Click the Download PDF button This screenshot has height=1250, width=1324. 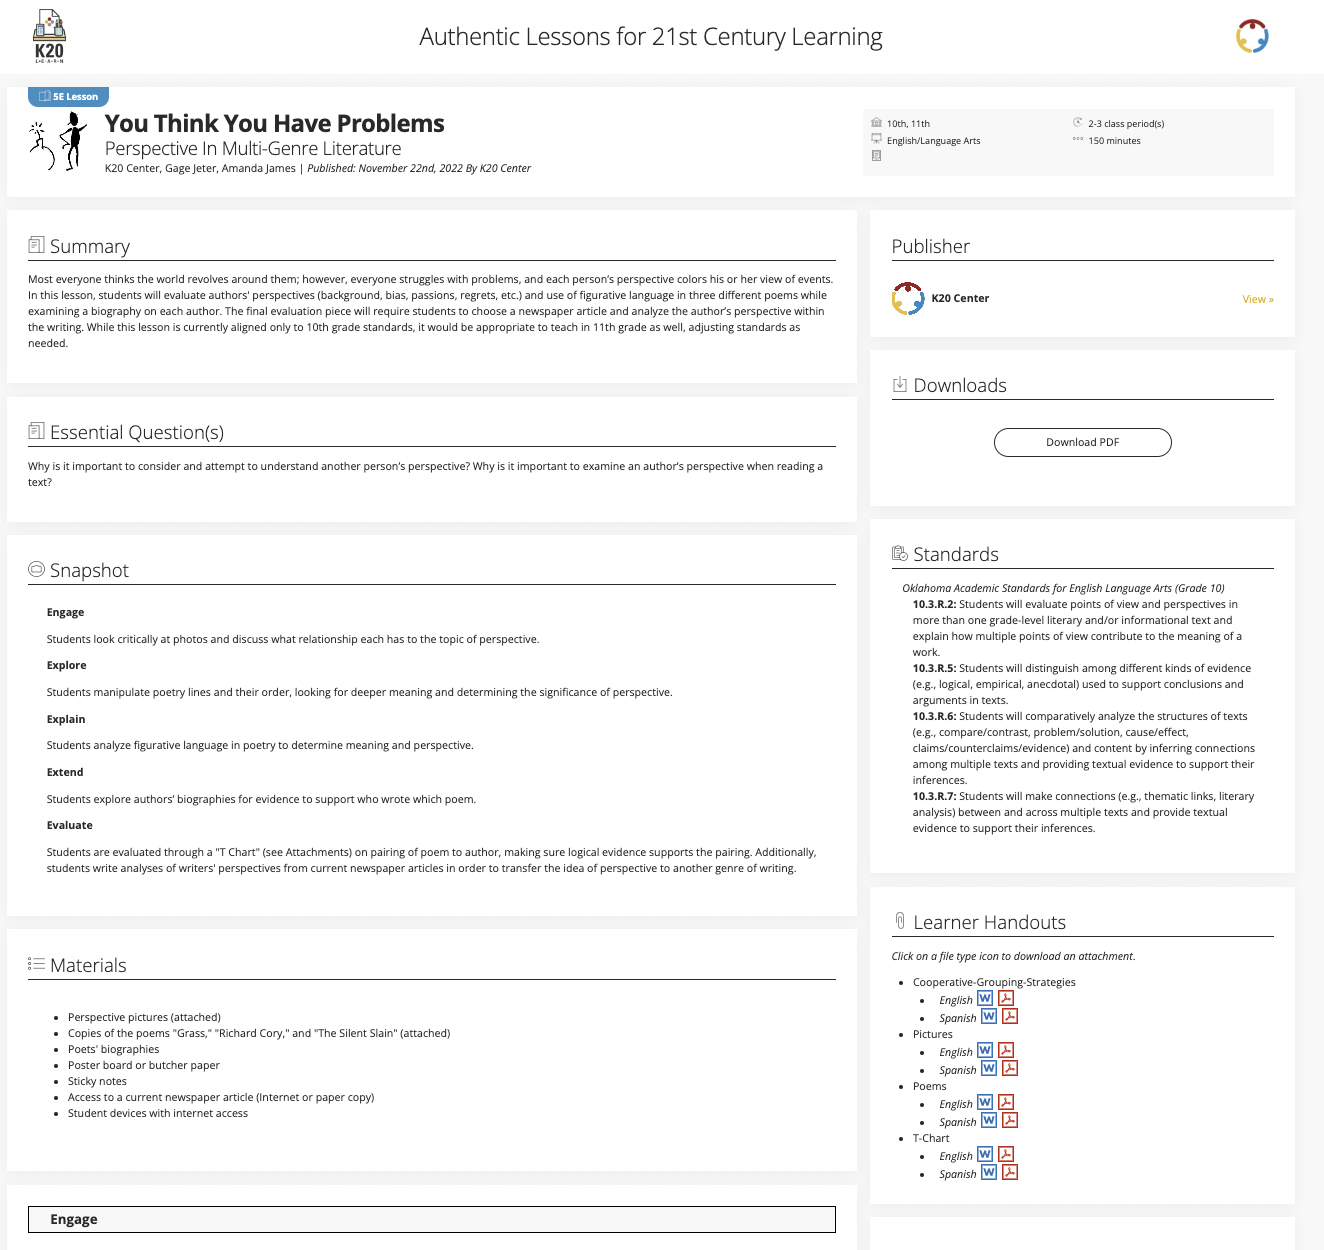[1082, 442]
